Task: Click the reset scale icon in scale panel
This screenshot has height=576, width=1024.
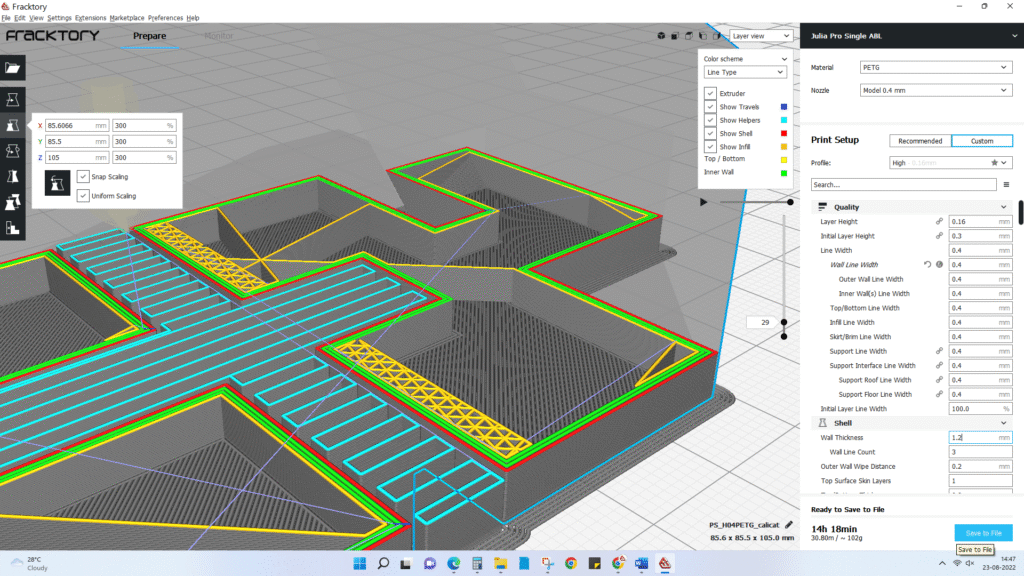Action: tap(59, 183)
